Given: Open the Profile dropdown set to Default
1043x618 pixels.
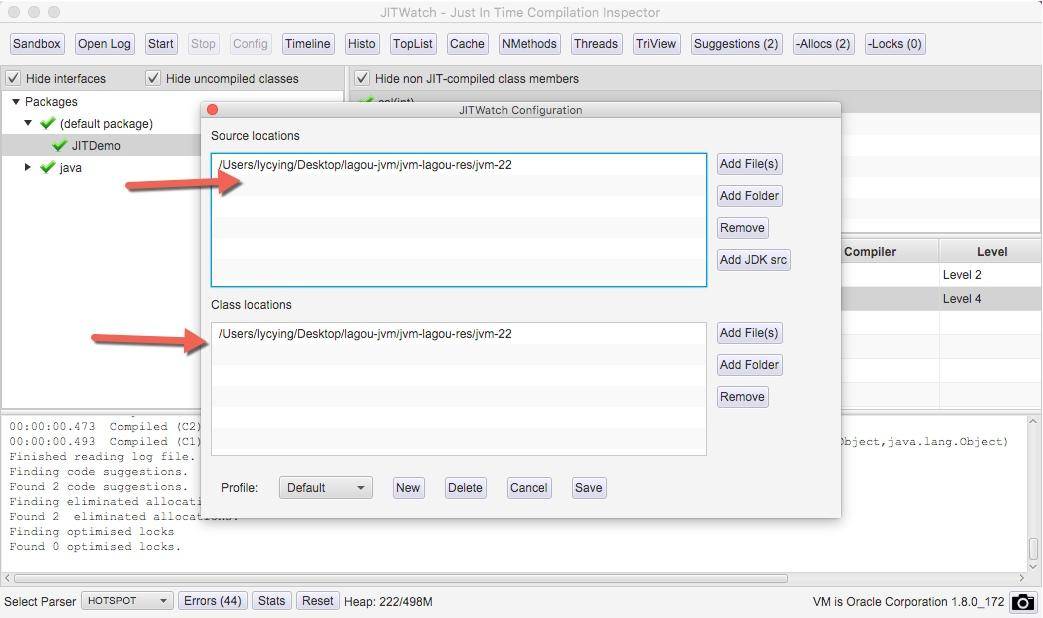Looking at the screenshot, I should [325, 488].
